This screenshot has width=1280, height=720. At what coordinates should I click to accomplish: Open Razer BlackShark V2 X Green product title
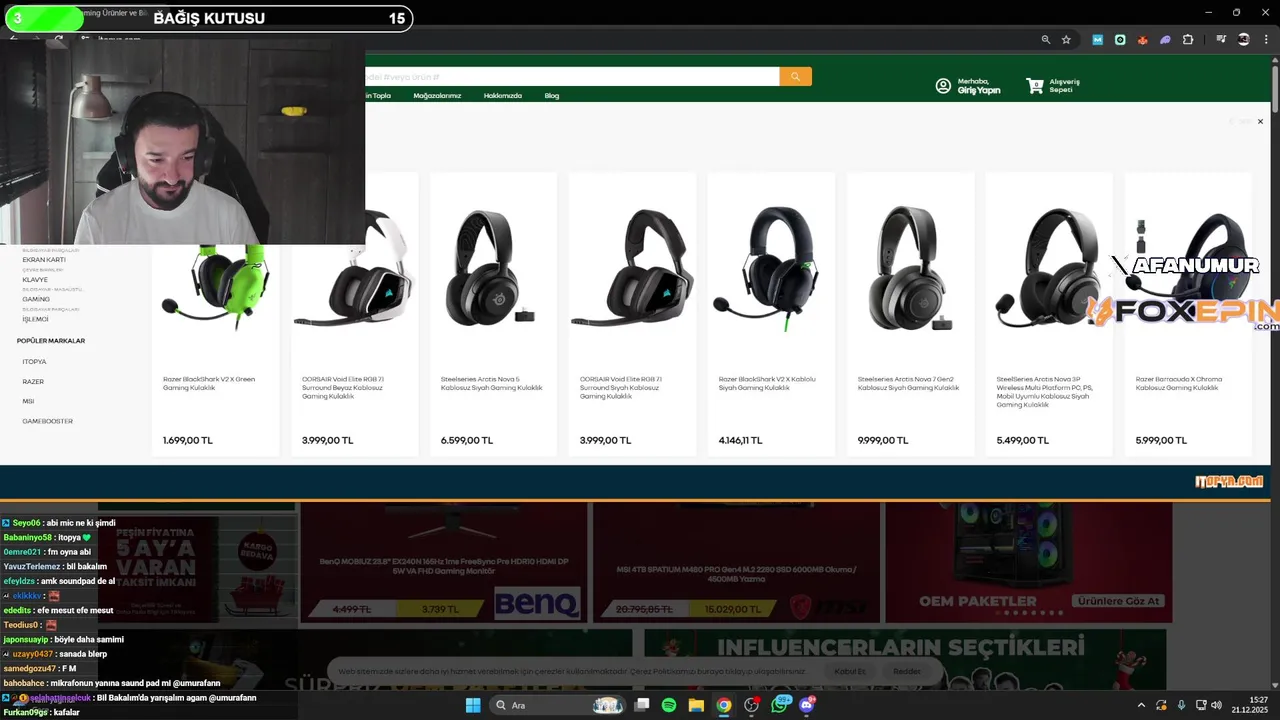tap(209, 383)
